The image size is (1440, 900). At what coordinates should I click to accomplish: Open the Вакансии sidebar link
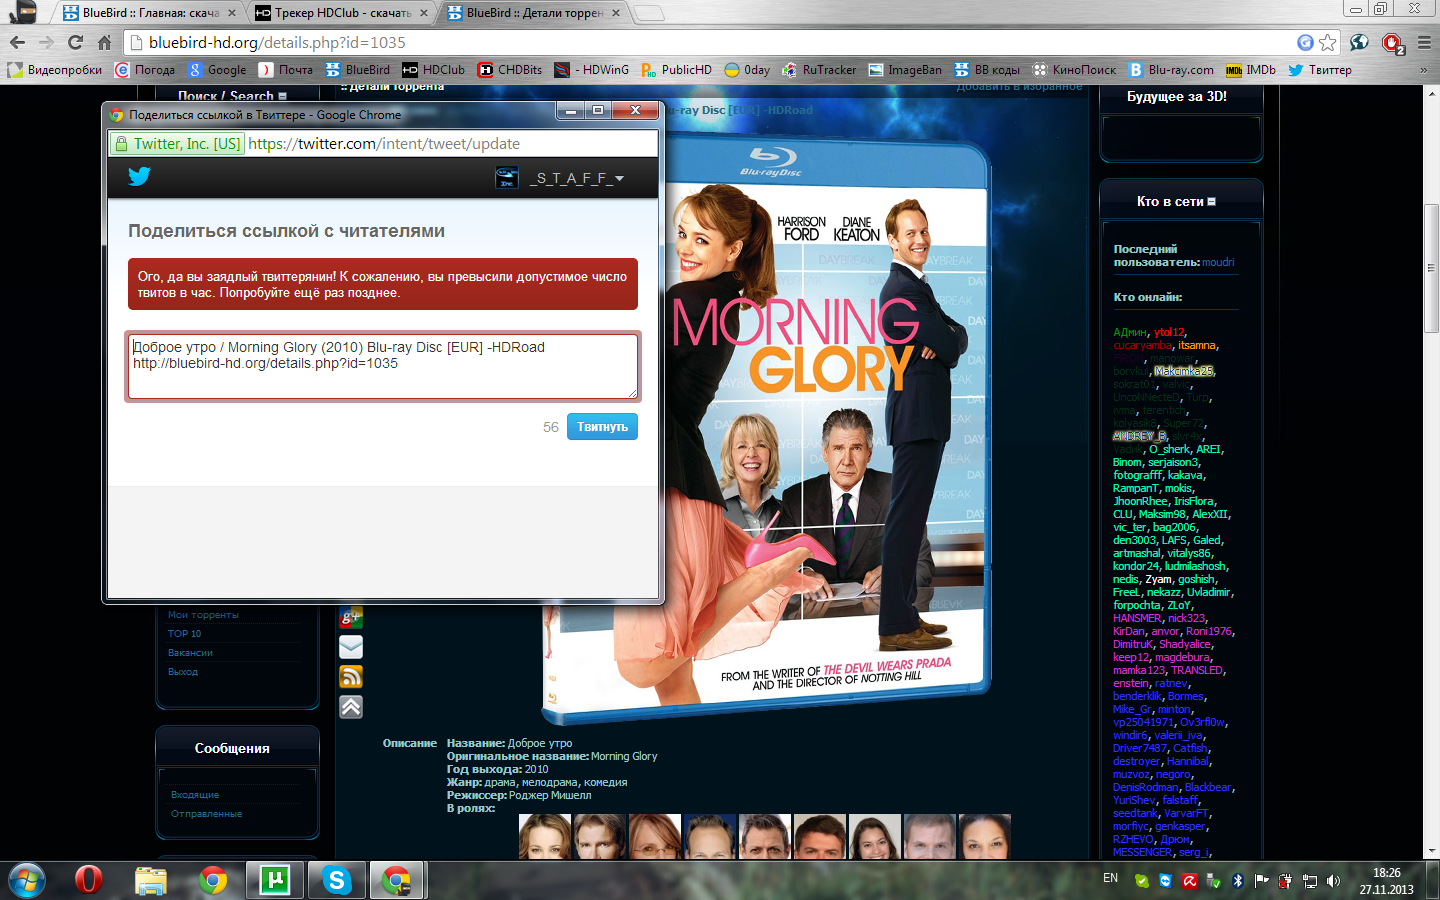click(x=190, y=653)
